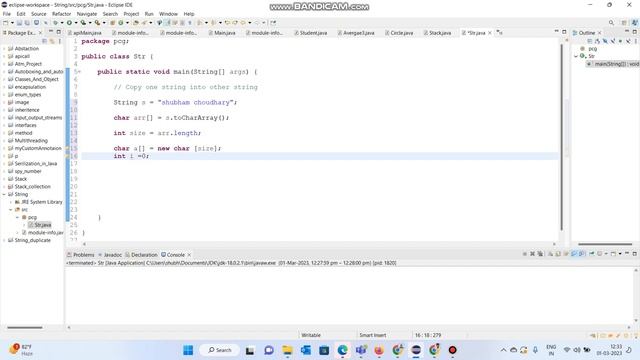Click Remove All Terminated Launches icon
640x360 pixels.
click(x=540, y=254)
